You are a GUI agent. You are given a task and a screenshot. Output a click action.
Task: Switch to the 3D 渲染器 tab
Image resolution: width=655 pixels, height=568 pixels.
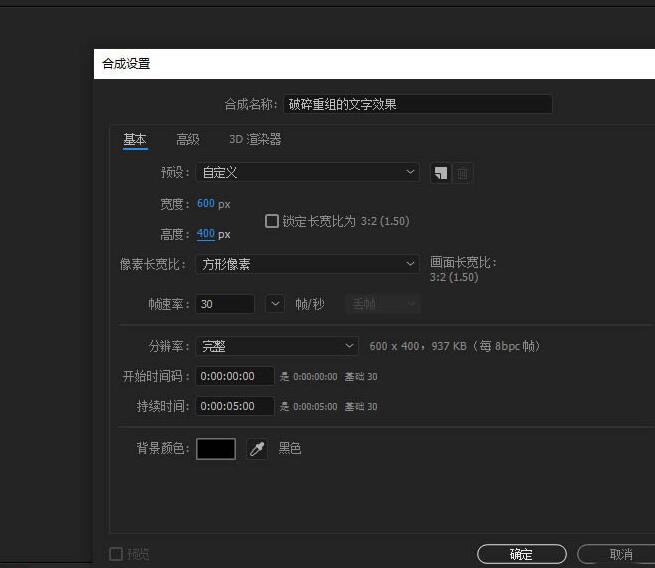coord(255,139)
